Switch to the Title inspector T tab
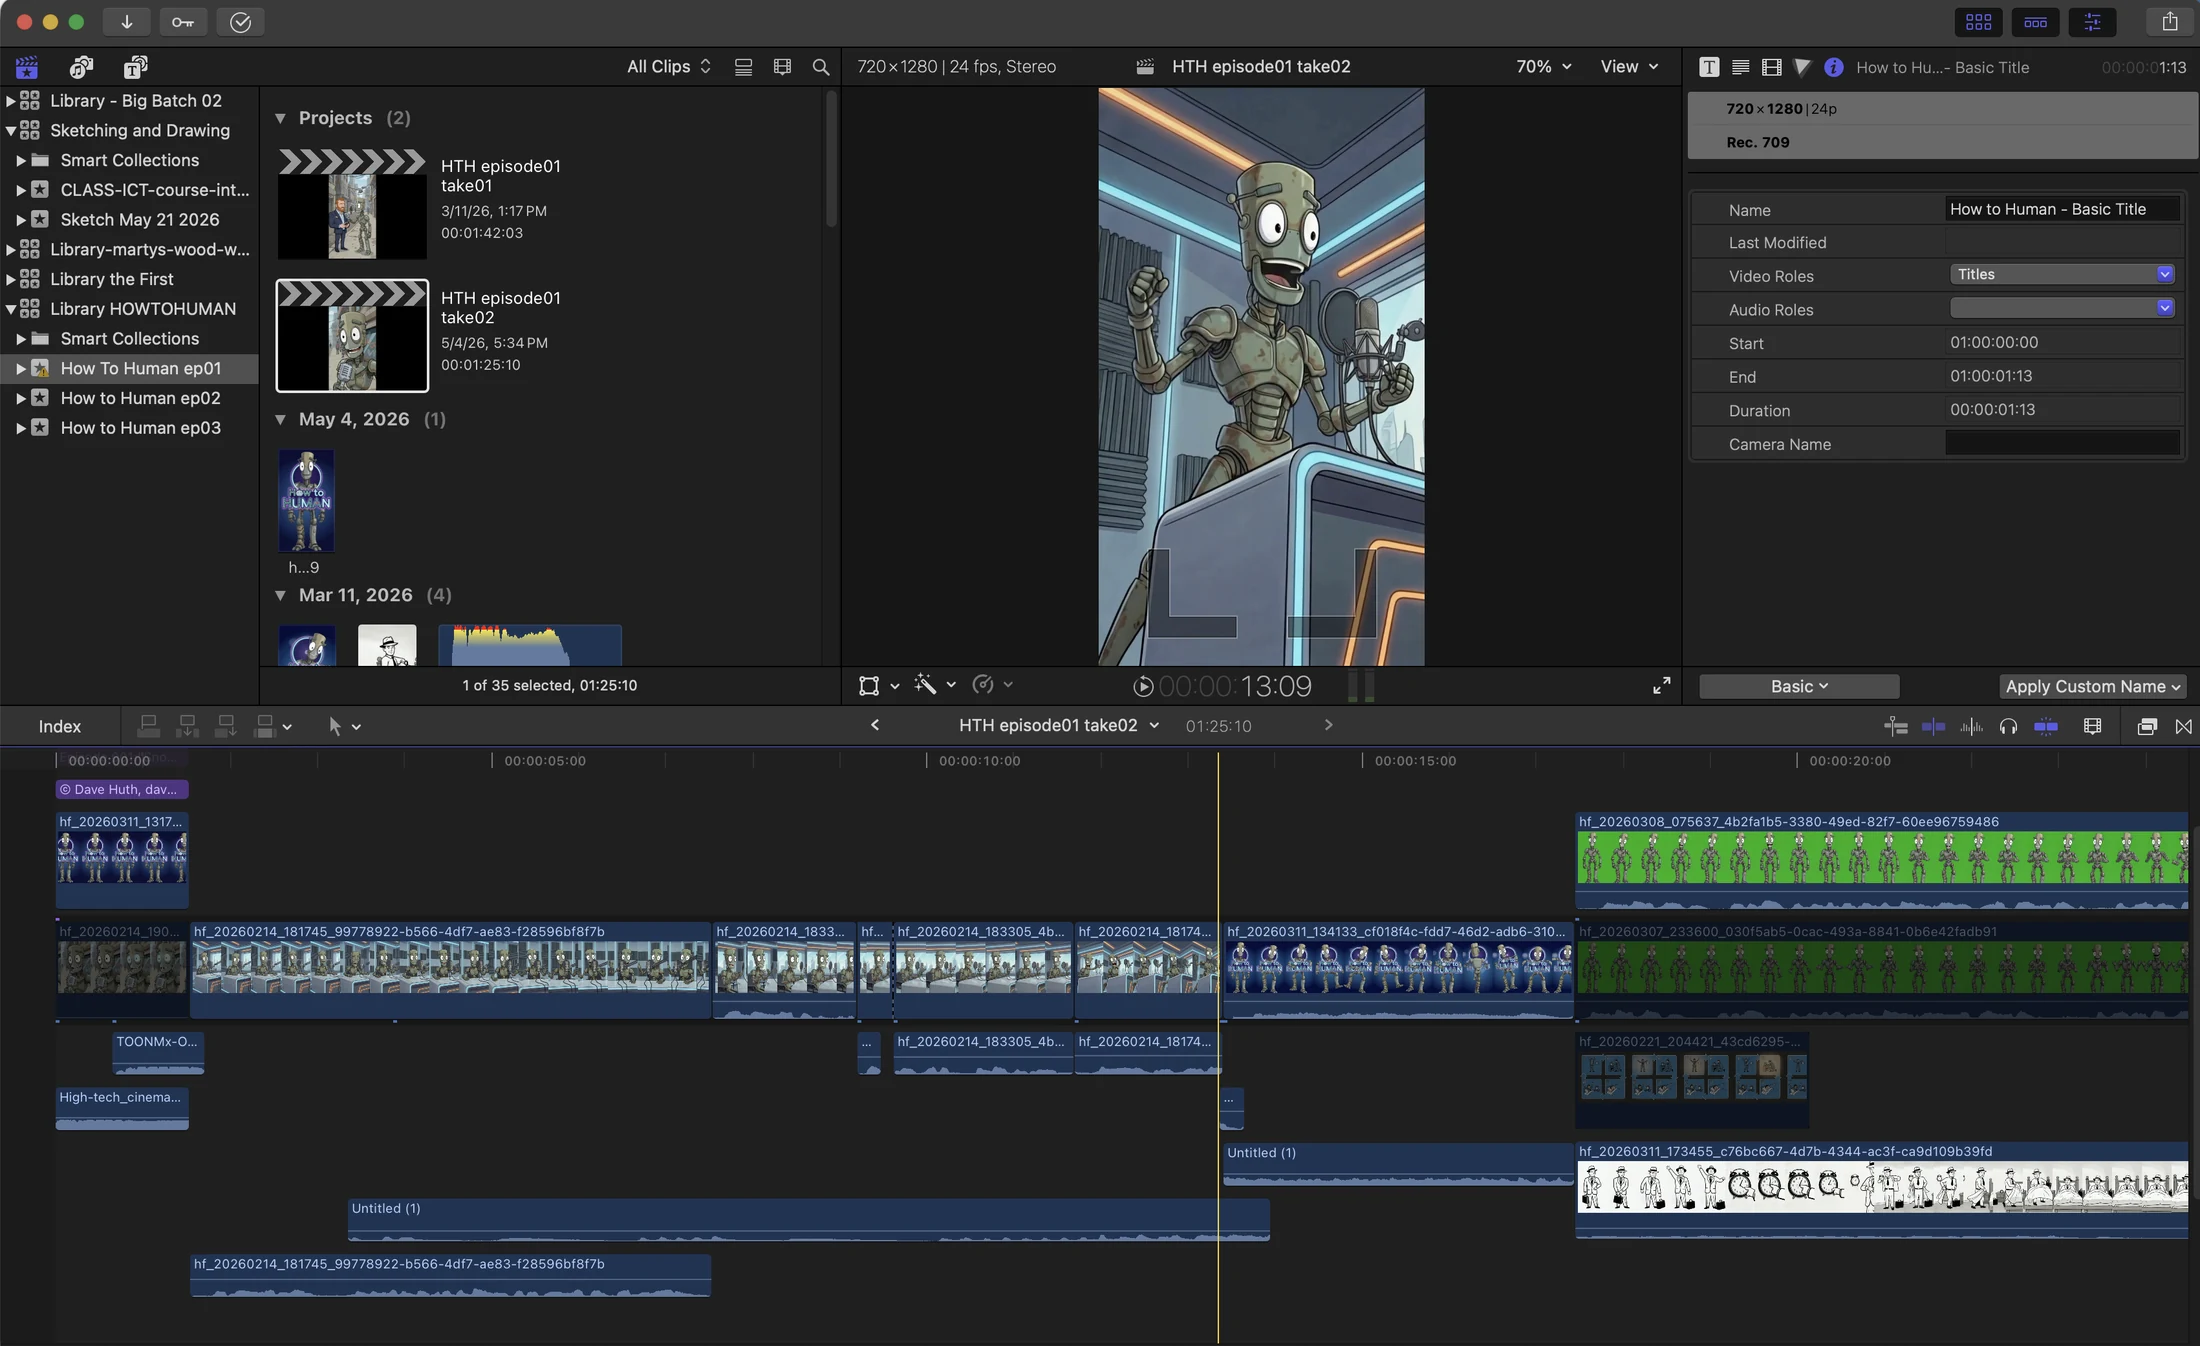Image resolution: width=2200 pixels, height=1346 pixels. [1709, 67]
